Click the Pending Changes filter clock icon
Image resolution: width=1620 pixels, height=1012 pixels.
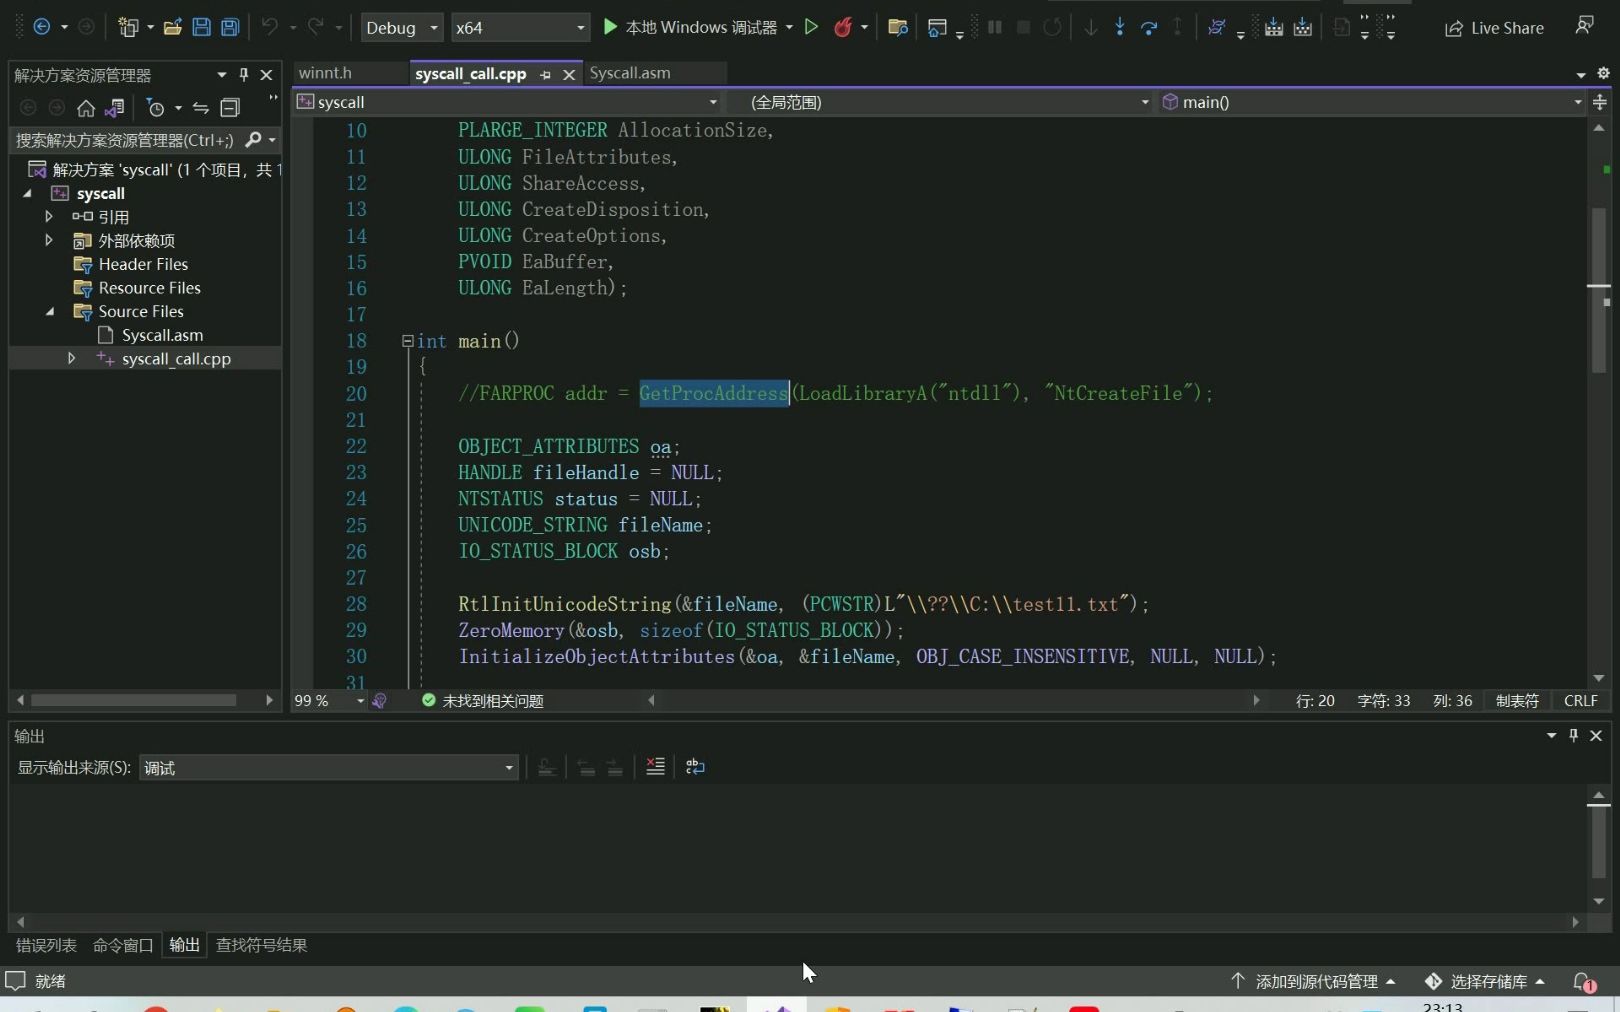[155, 107]
